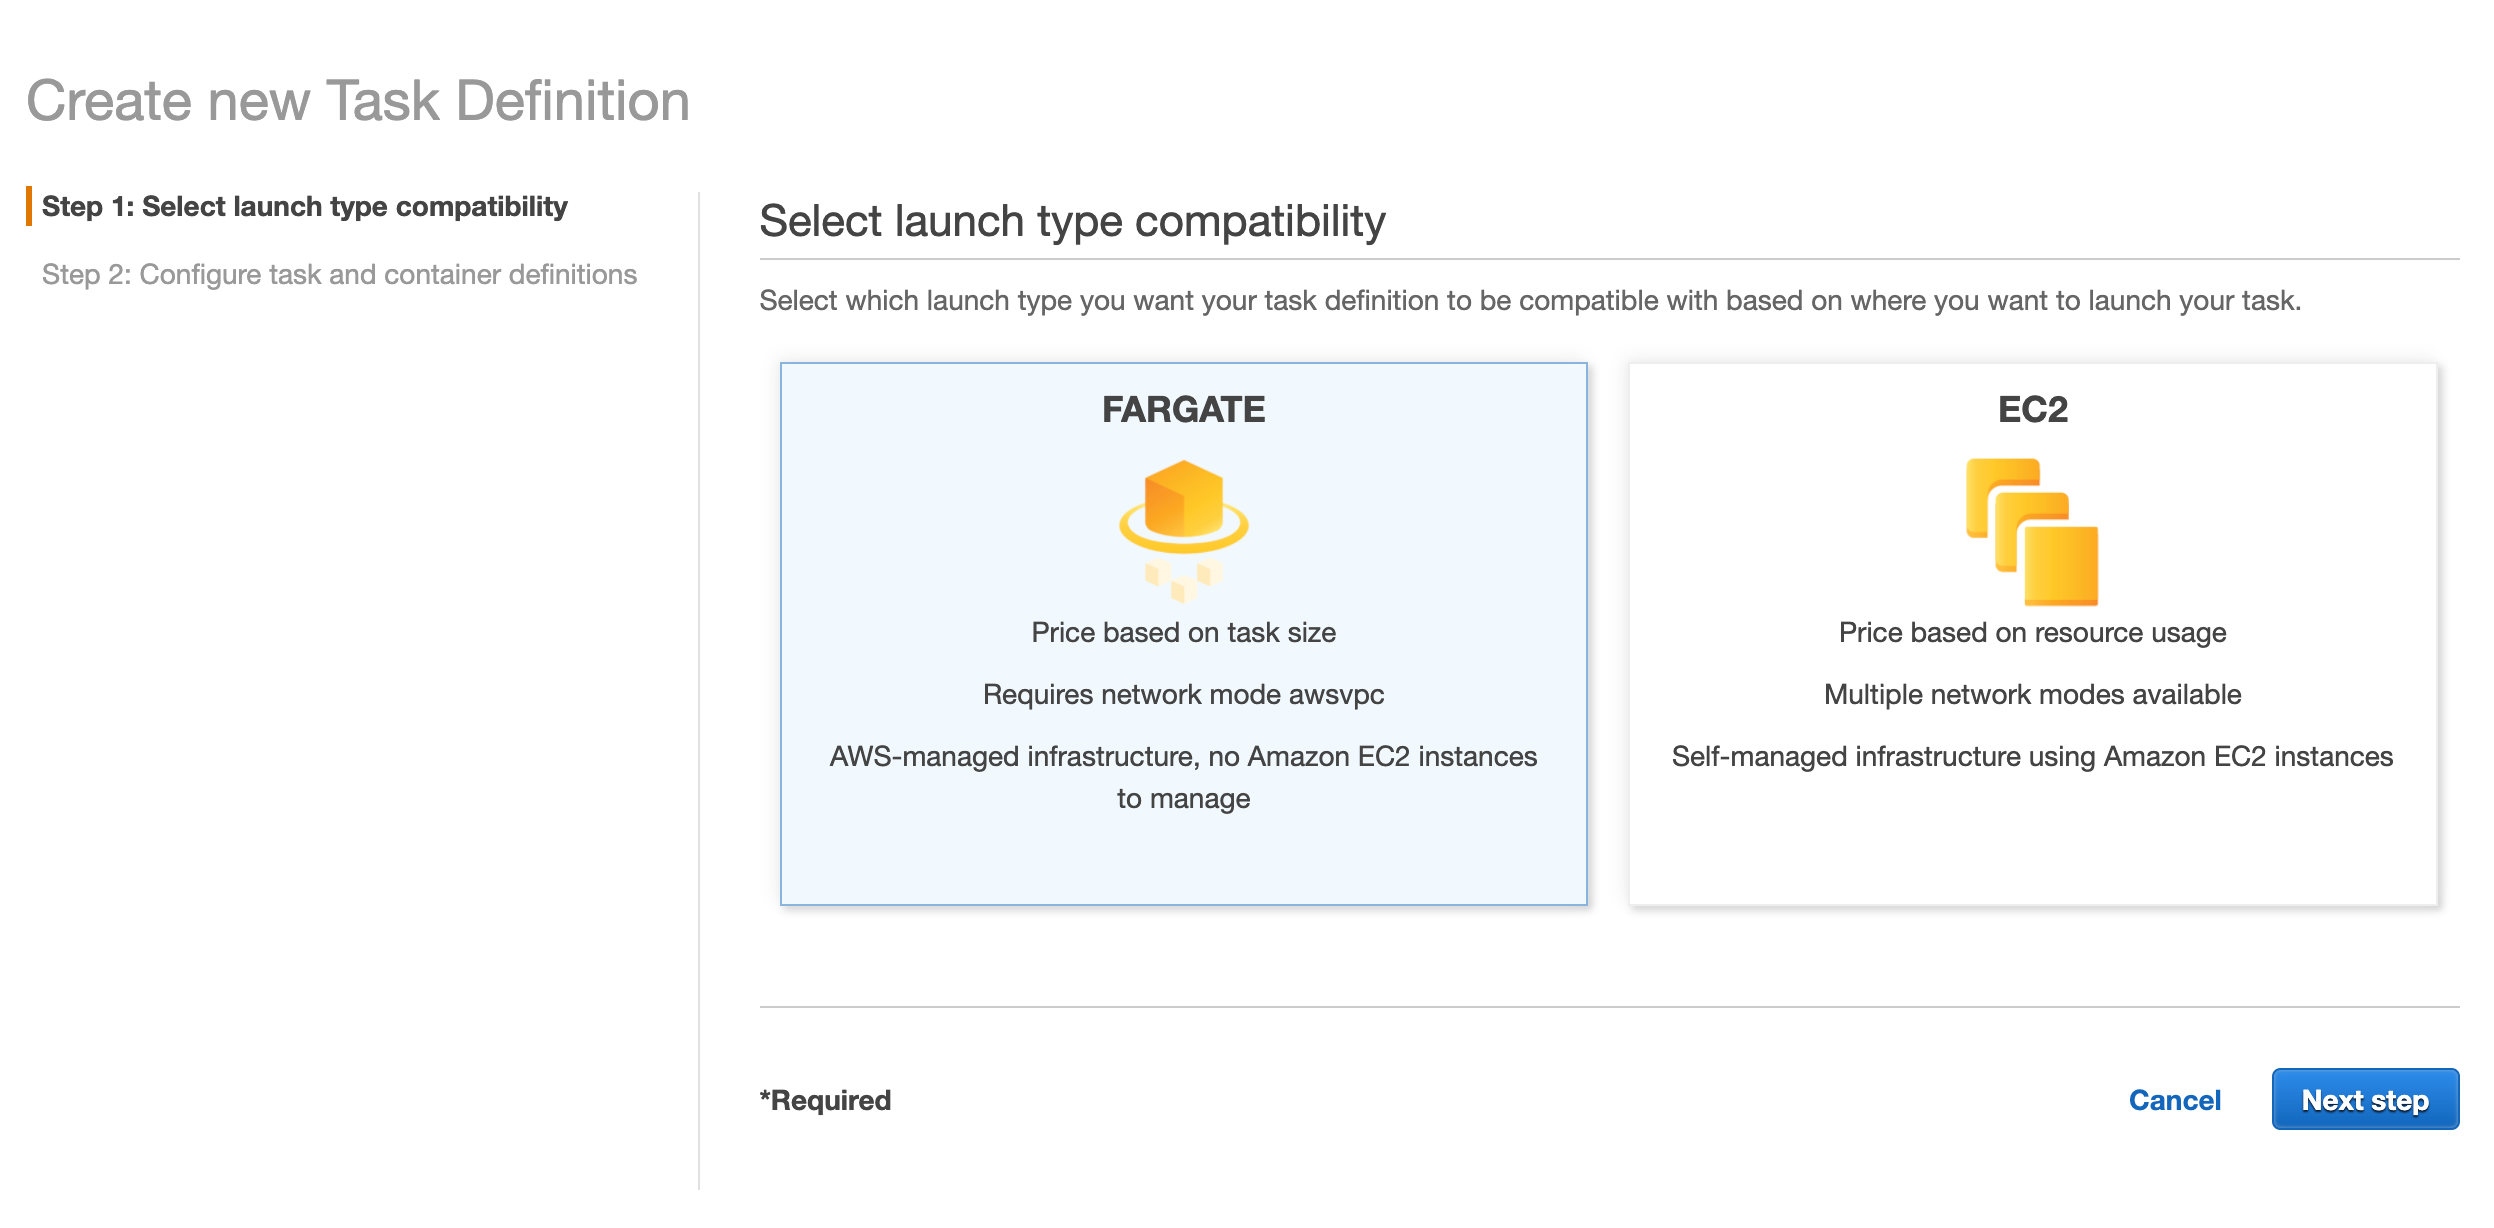Go to Step 1: Select launch type compatibility

(304, 206)
